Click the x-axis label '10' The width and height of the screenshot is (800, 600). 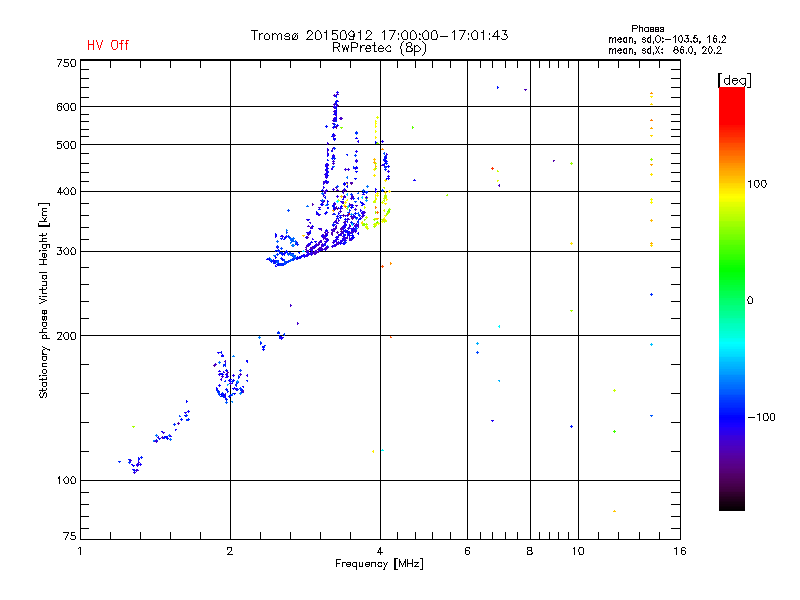[578, 551]
